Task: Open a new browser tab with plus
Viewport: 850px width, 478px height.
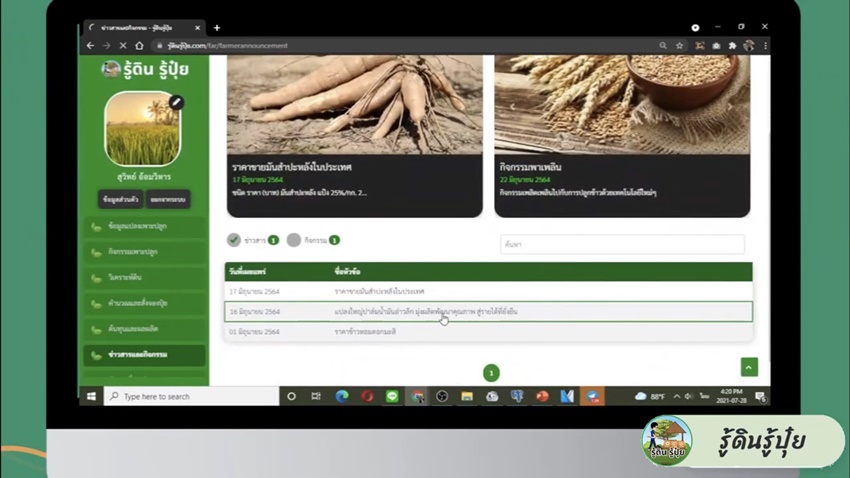Action: (217, 28)
